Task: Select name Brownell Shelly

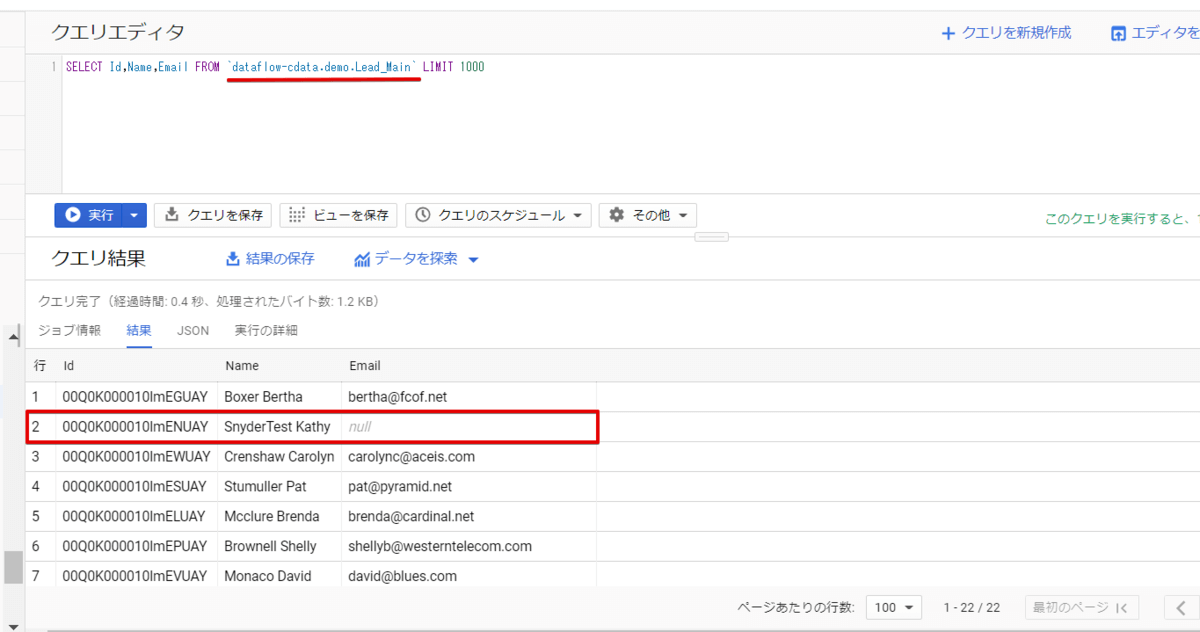Action: [270, 547]
